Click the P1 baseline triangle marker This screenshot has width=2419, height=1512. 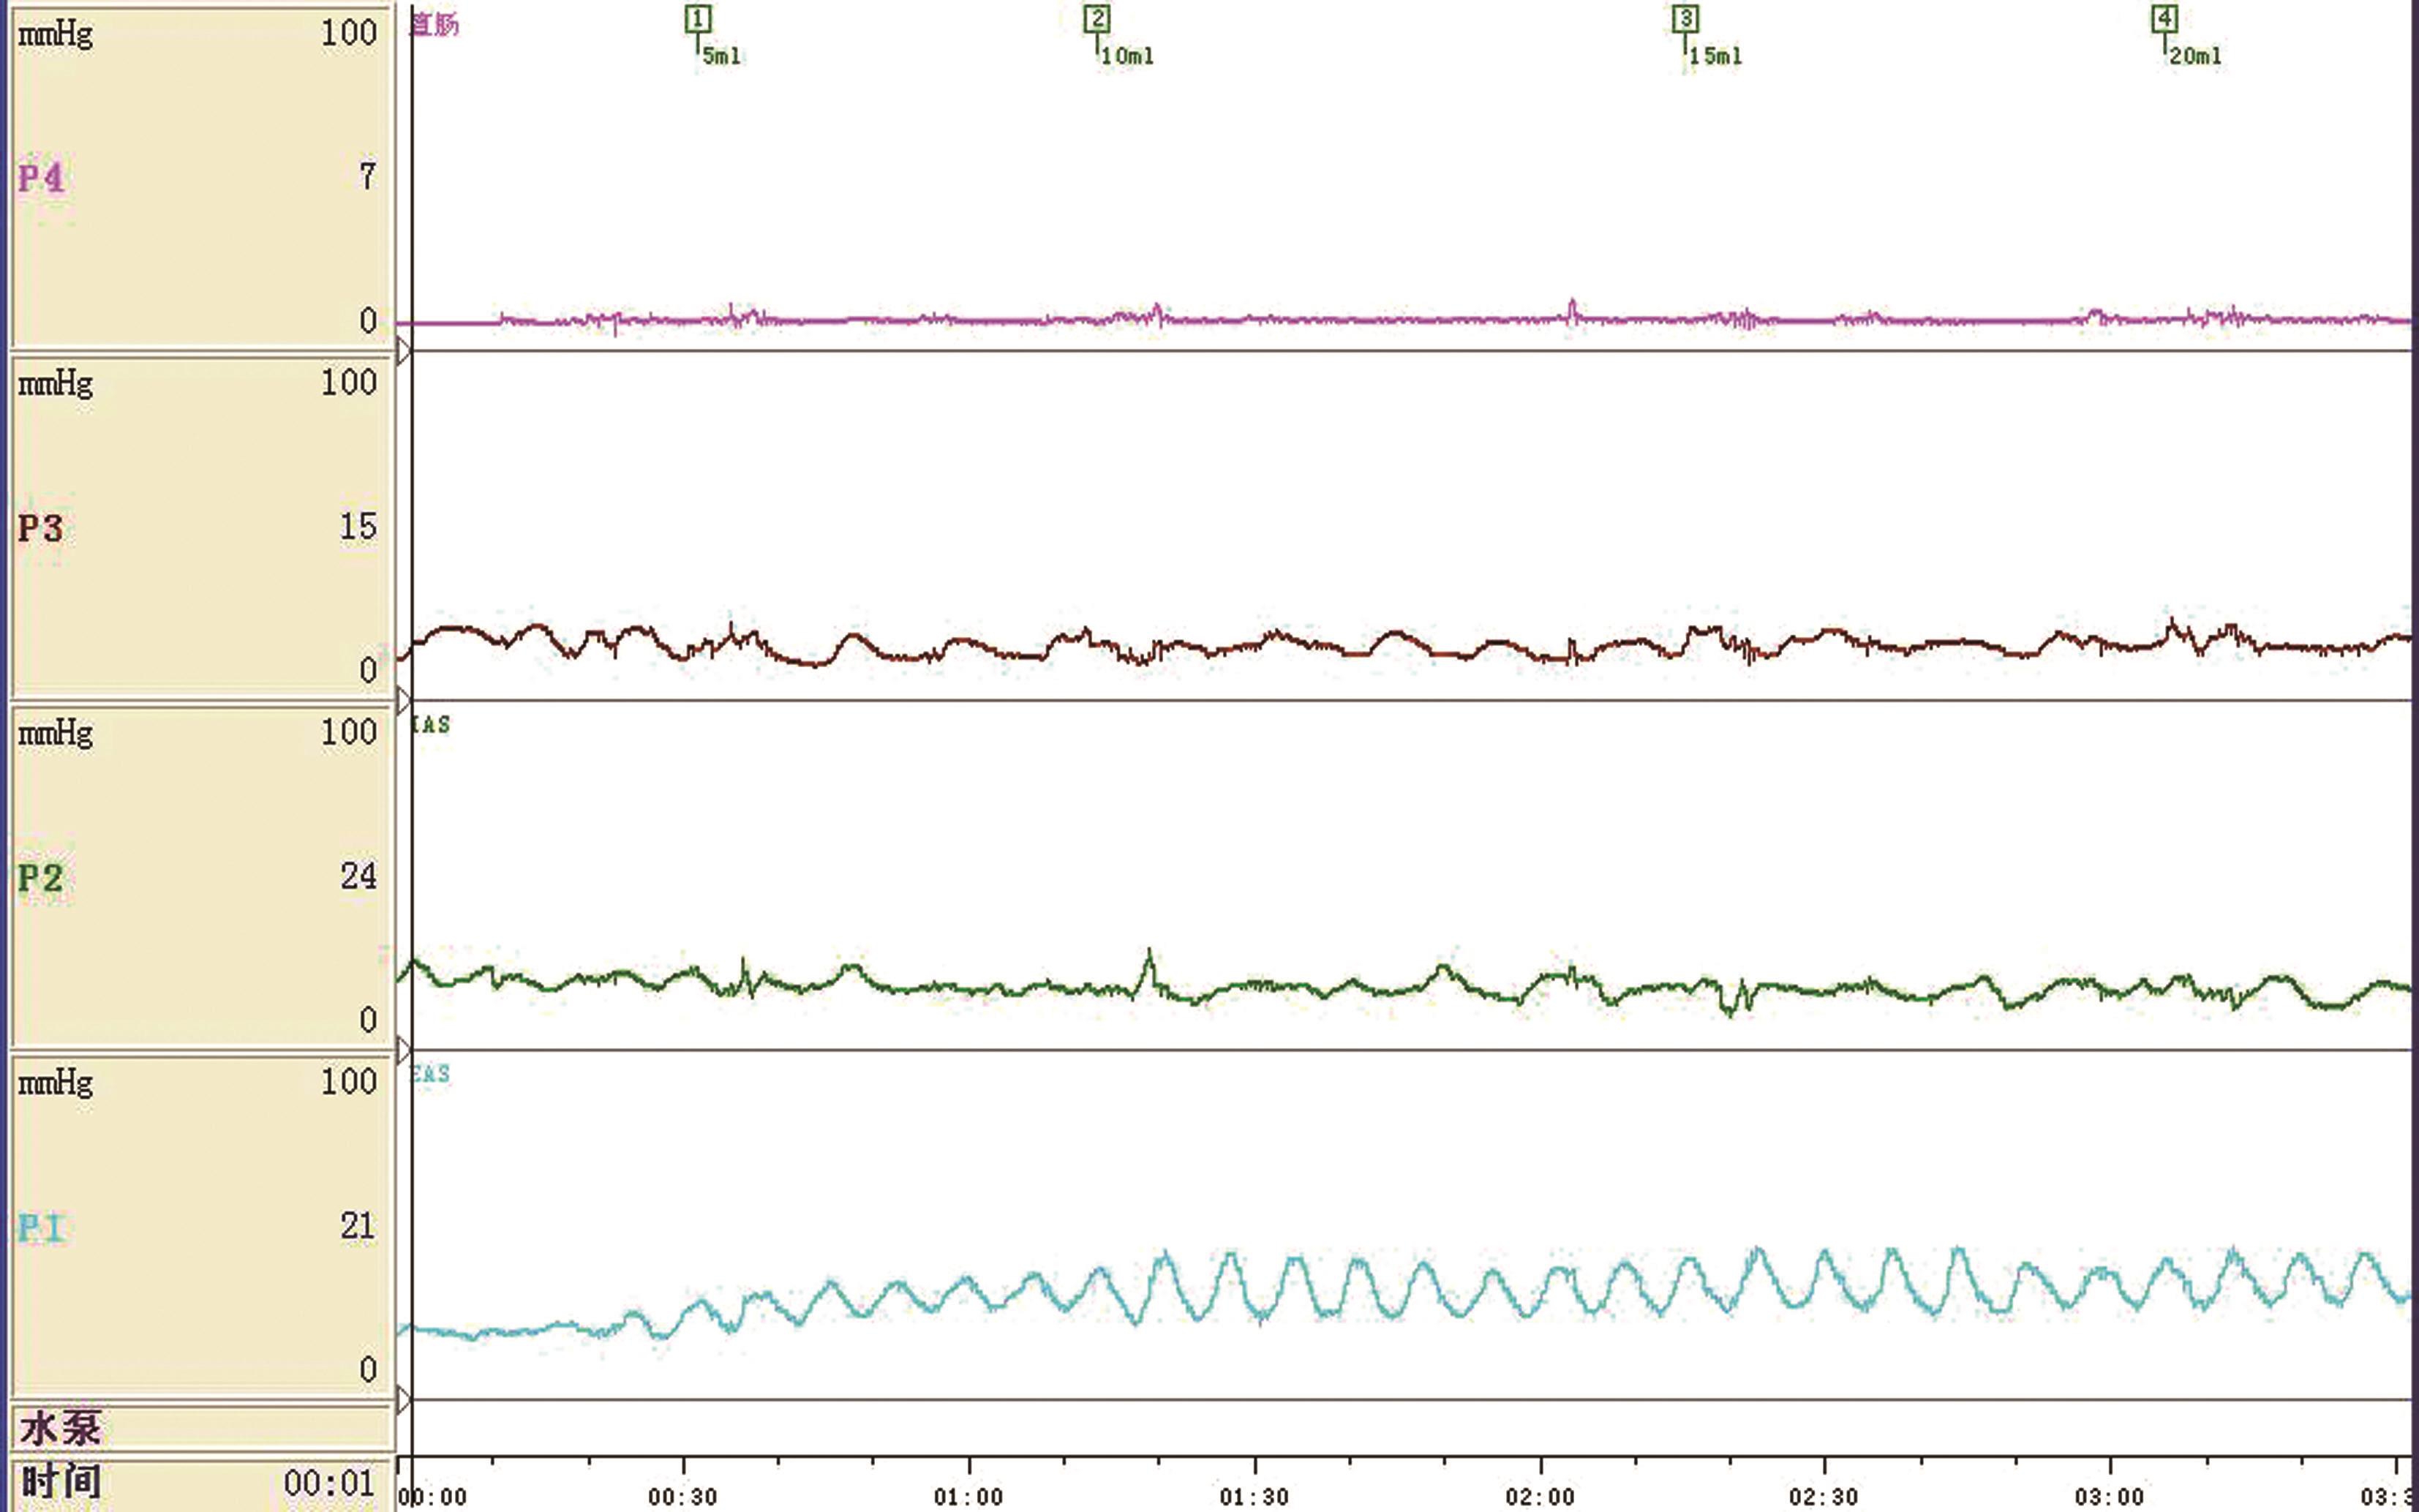[x=404, y=1399]
